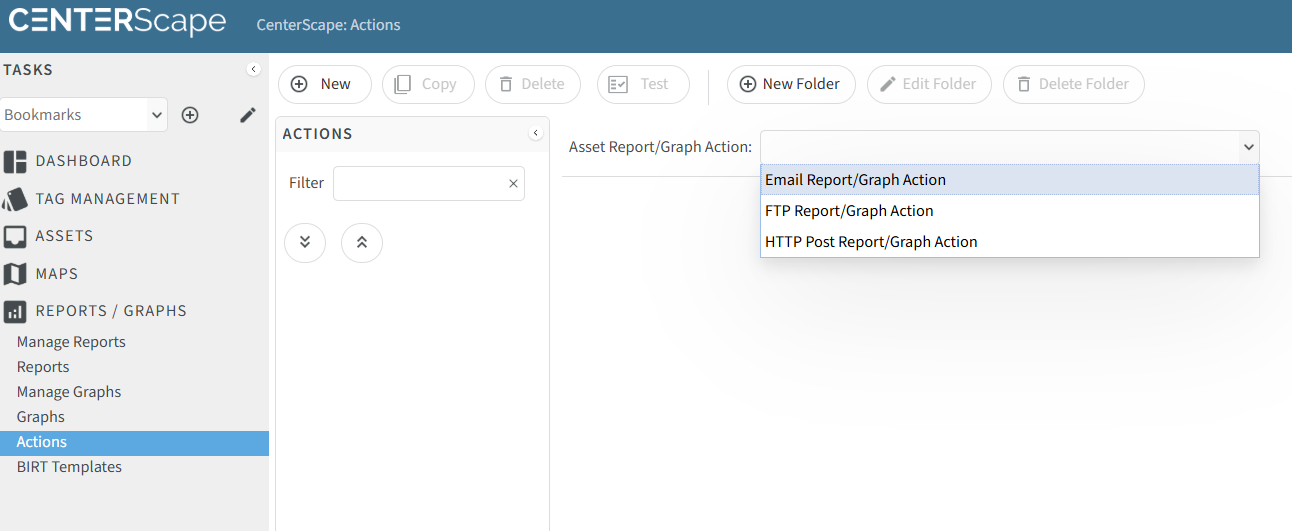Viewport: 1292px width, 531px height.
Task: Click the Test action button
Action: point(643,84)
